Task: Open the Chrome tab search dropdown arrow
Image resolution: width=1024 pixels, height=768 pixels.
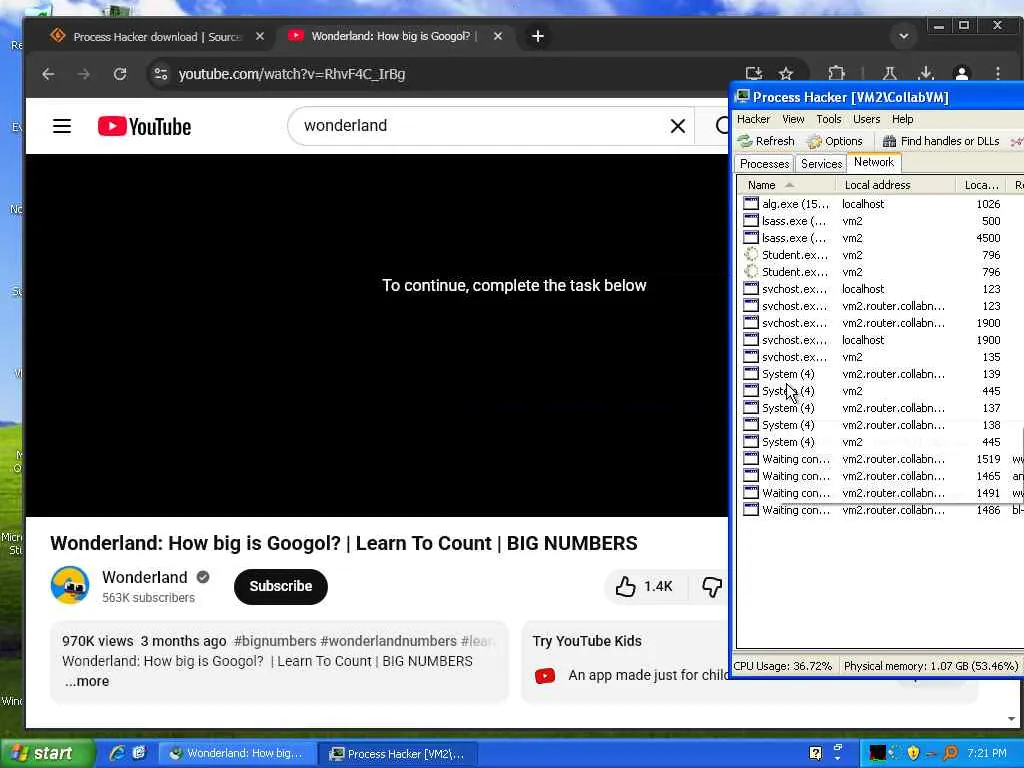Action: coord(904,36)
